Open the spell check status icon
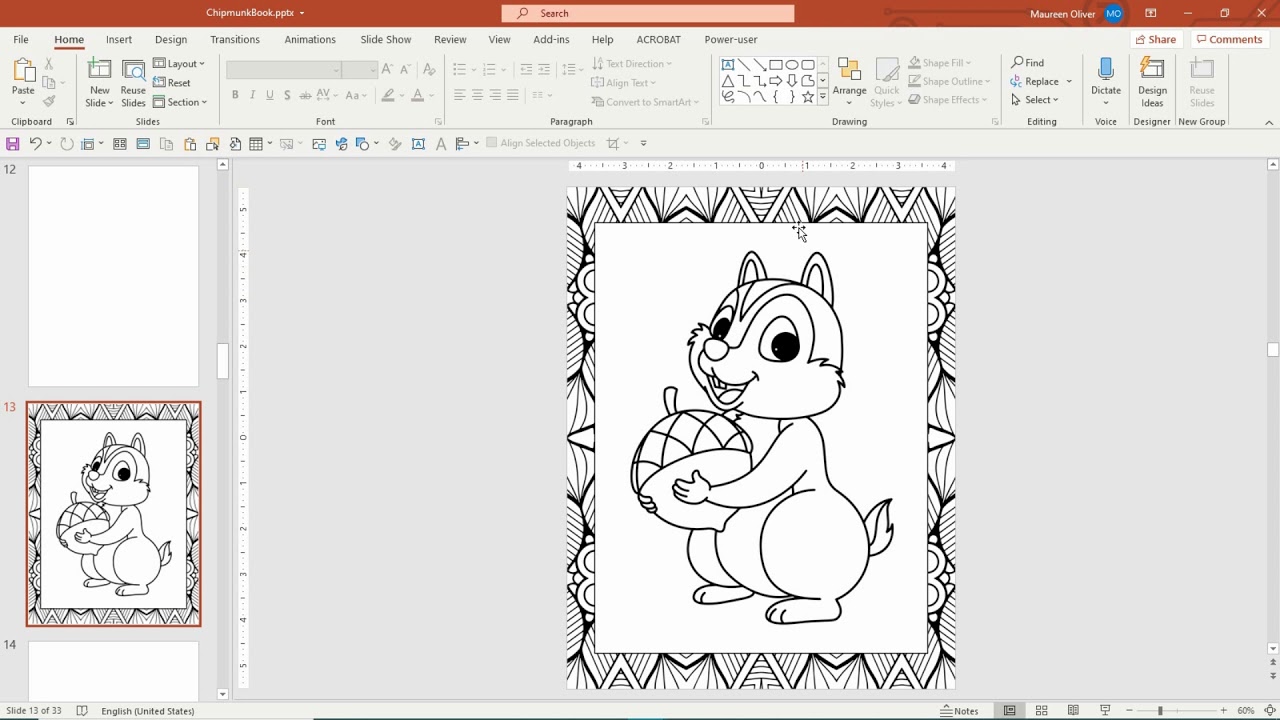Image resolution: width=1280 pixels, height=720 pixels. [82, 711]
